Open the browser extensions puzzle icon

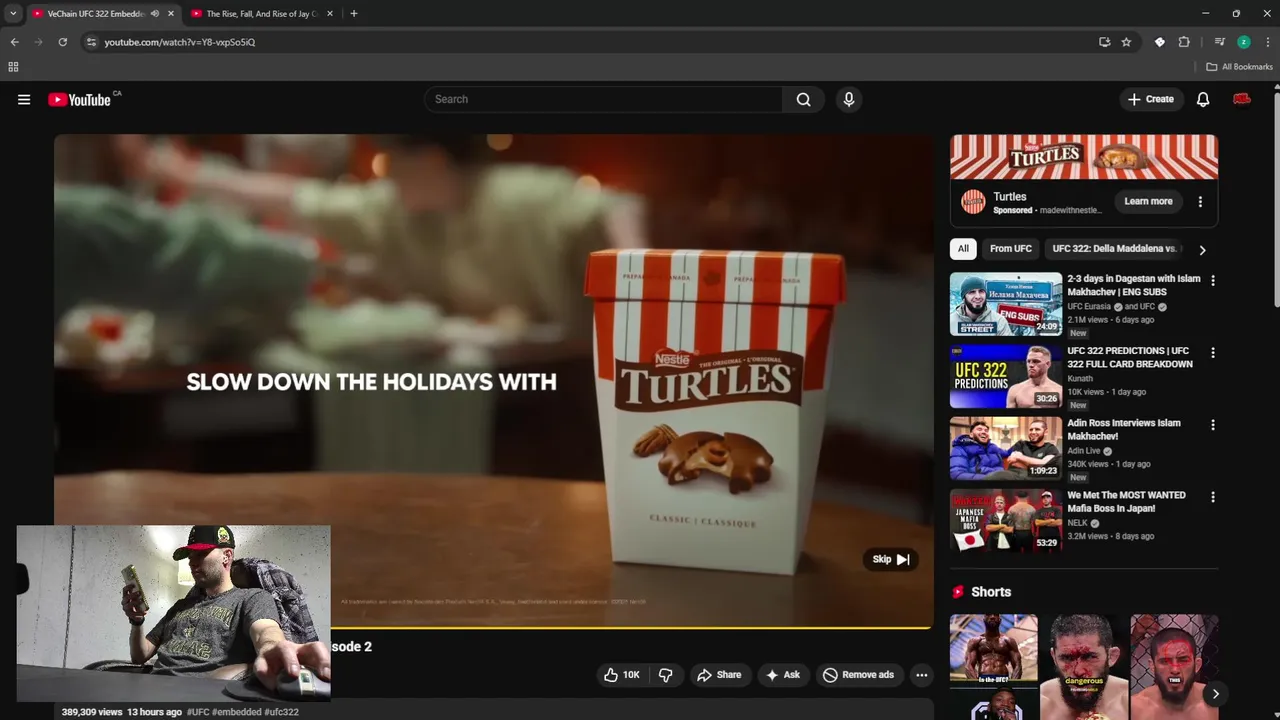coord(1184,42)
